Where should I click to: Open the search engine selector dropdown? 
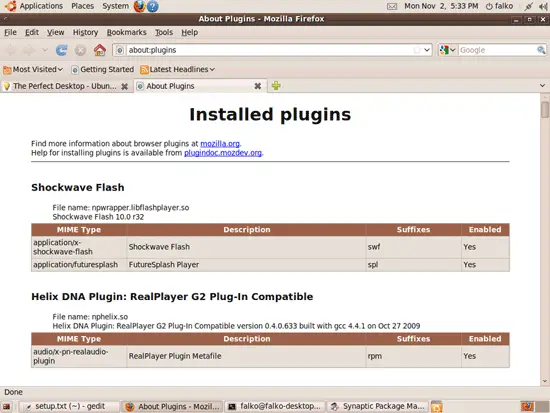(447, 50)
